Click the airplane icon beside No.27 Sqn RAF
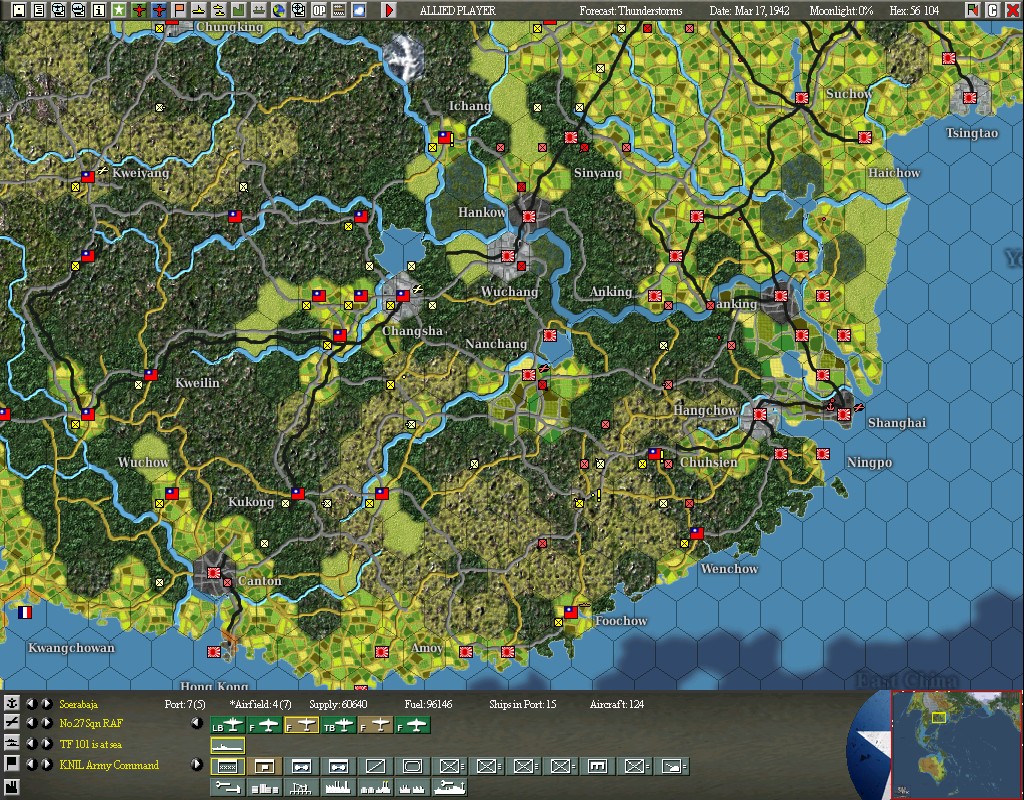Viewport: 1024px width, 800px height. [x=12, y=722]
